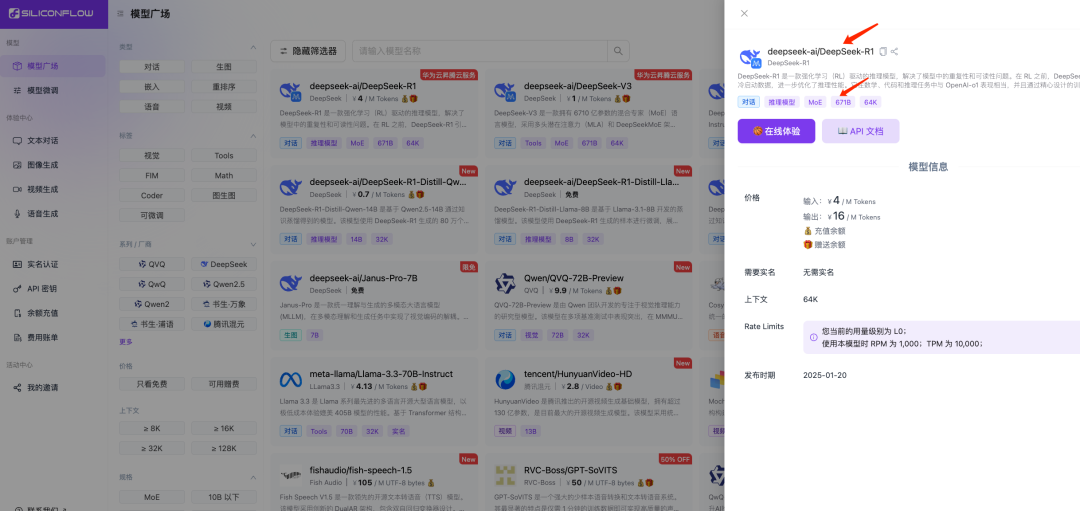Click the 模型广场 cube icon in sidebar
The width and height of the screenshot is (1080, 511).
point(17,66)
